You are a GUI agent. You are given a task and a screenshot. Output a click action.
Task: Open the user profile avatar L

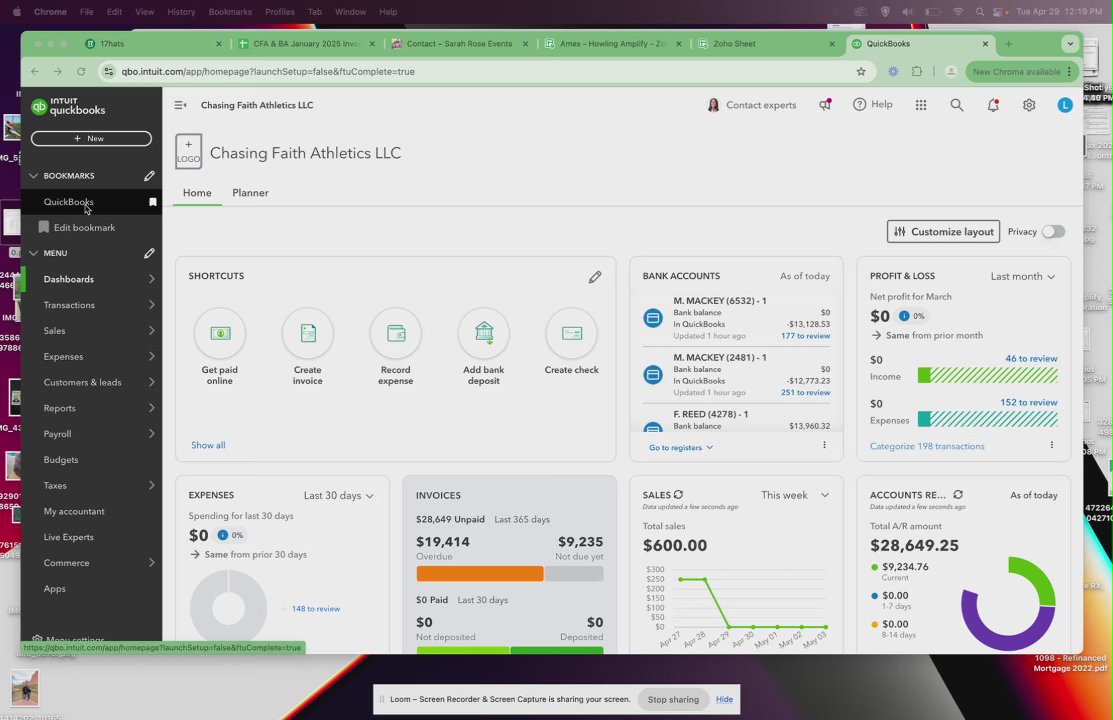pos(1065,105)
